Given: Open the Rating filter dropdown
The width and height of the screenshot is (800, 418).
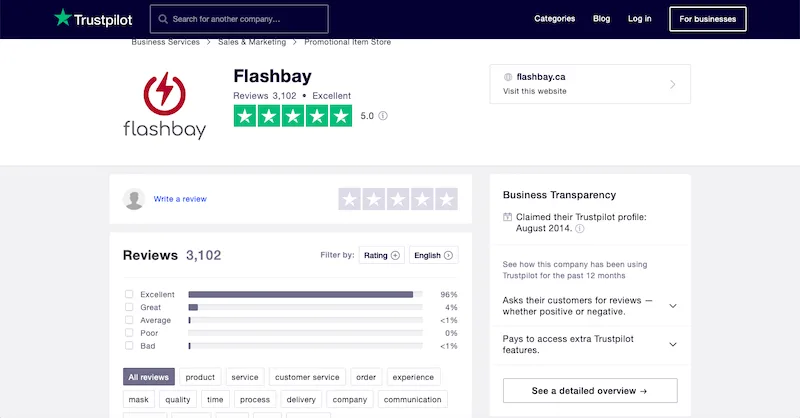Looking at the screenshot, I should [382, 255].
